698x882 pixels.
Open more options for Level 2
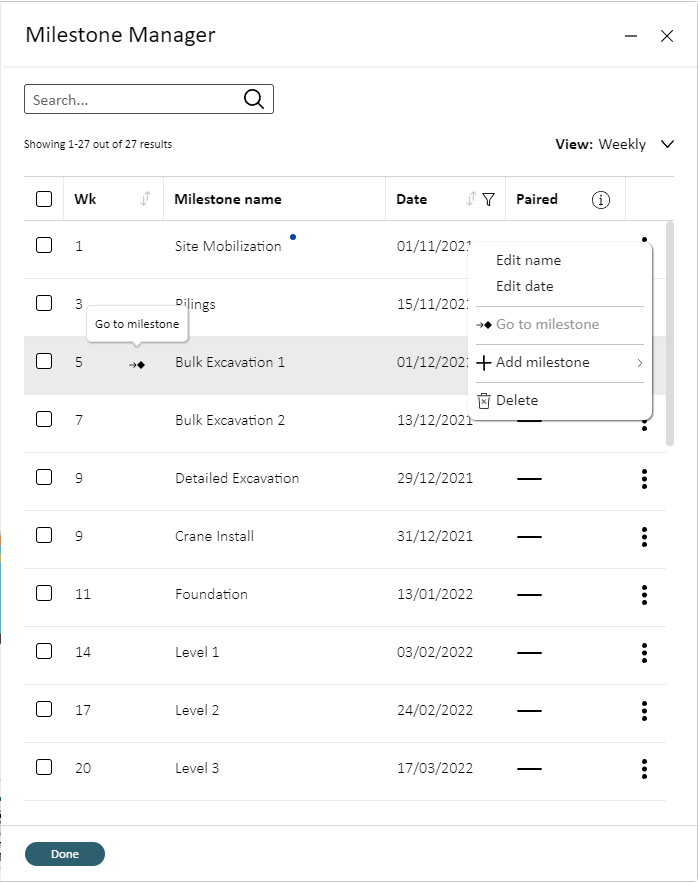645,710
